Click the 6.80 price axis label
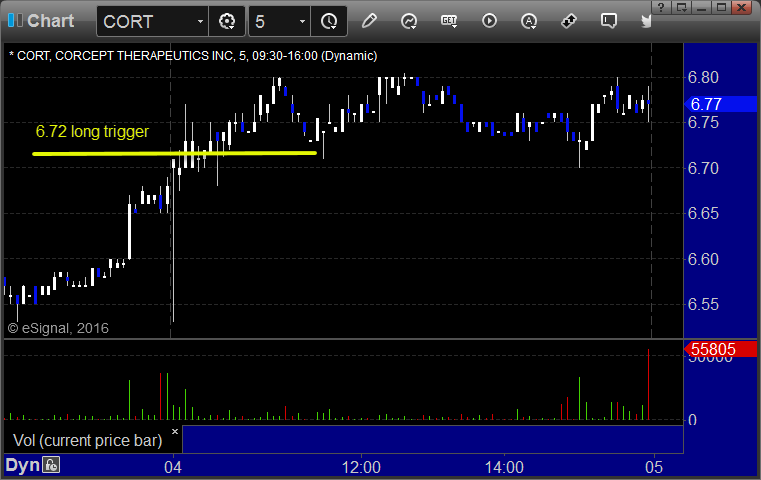The image size is (761, 480). [x=703, y=77]
